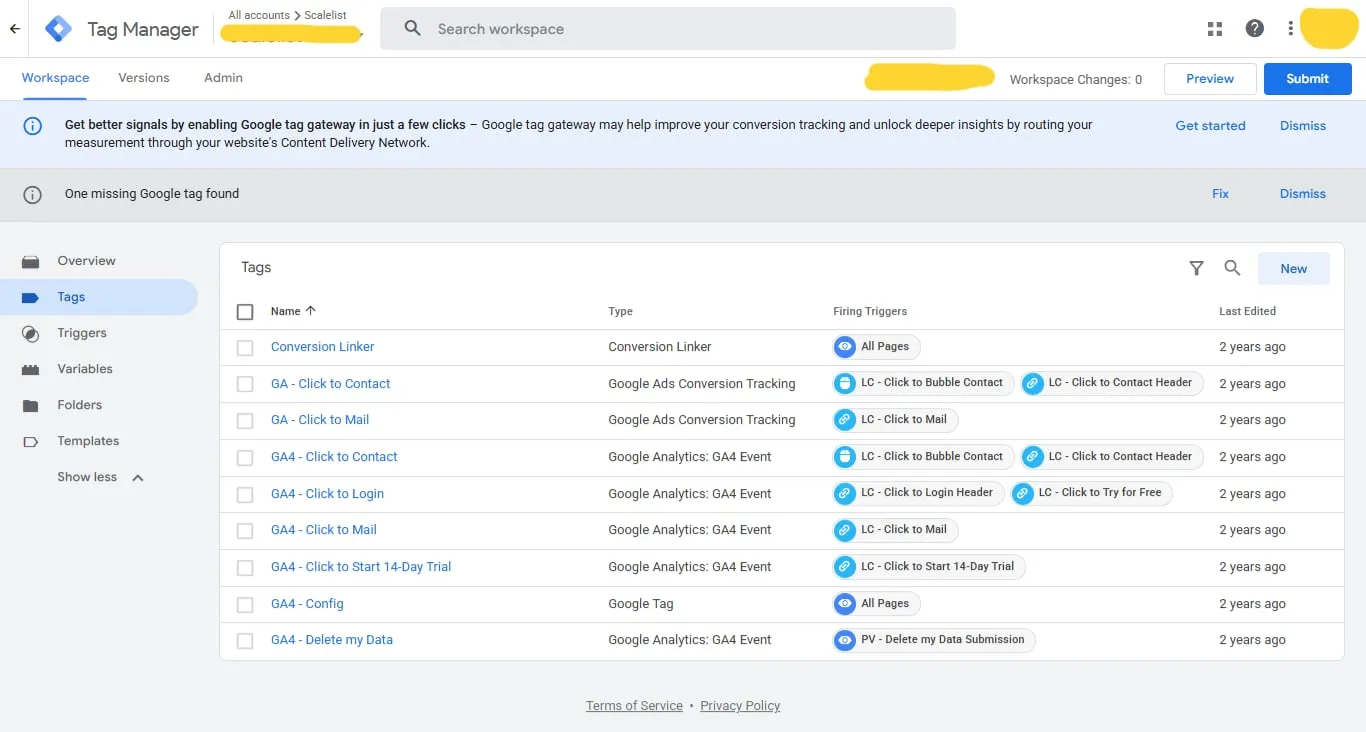Select the Workspace tab

pos(55,78)
